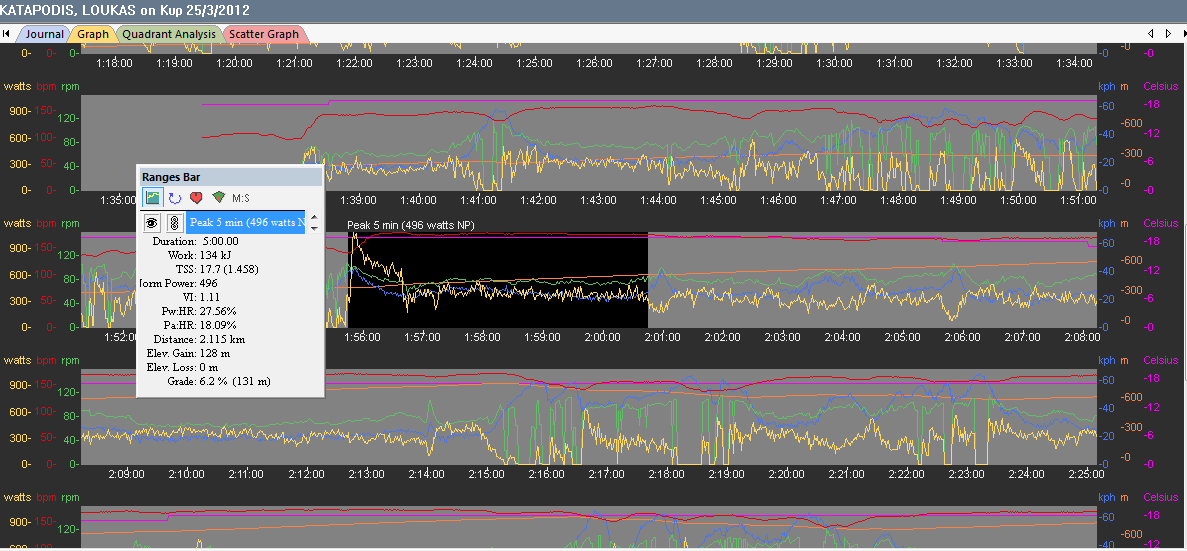This screenshot has height=551, width=1187.
Task: Open the Quadrant Analysis tab
Action: point(168,34)
